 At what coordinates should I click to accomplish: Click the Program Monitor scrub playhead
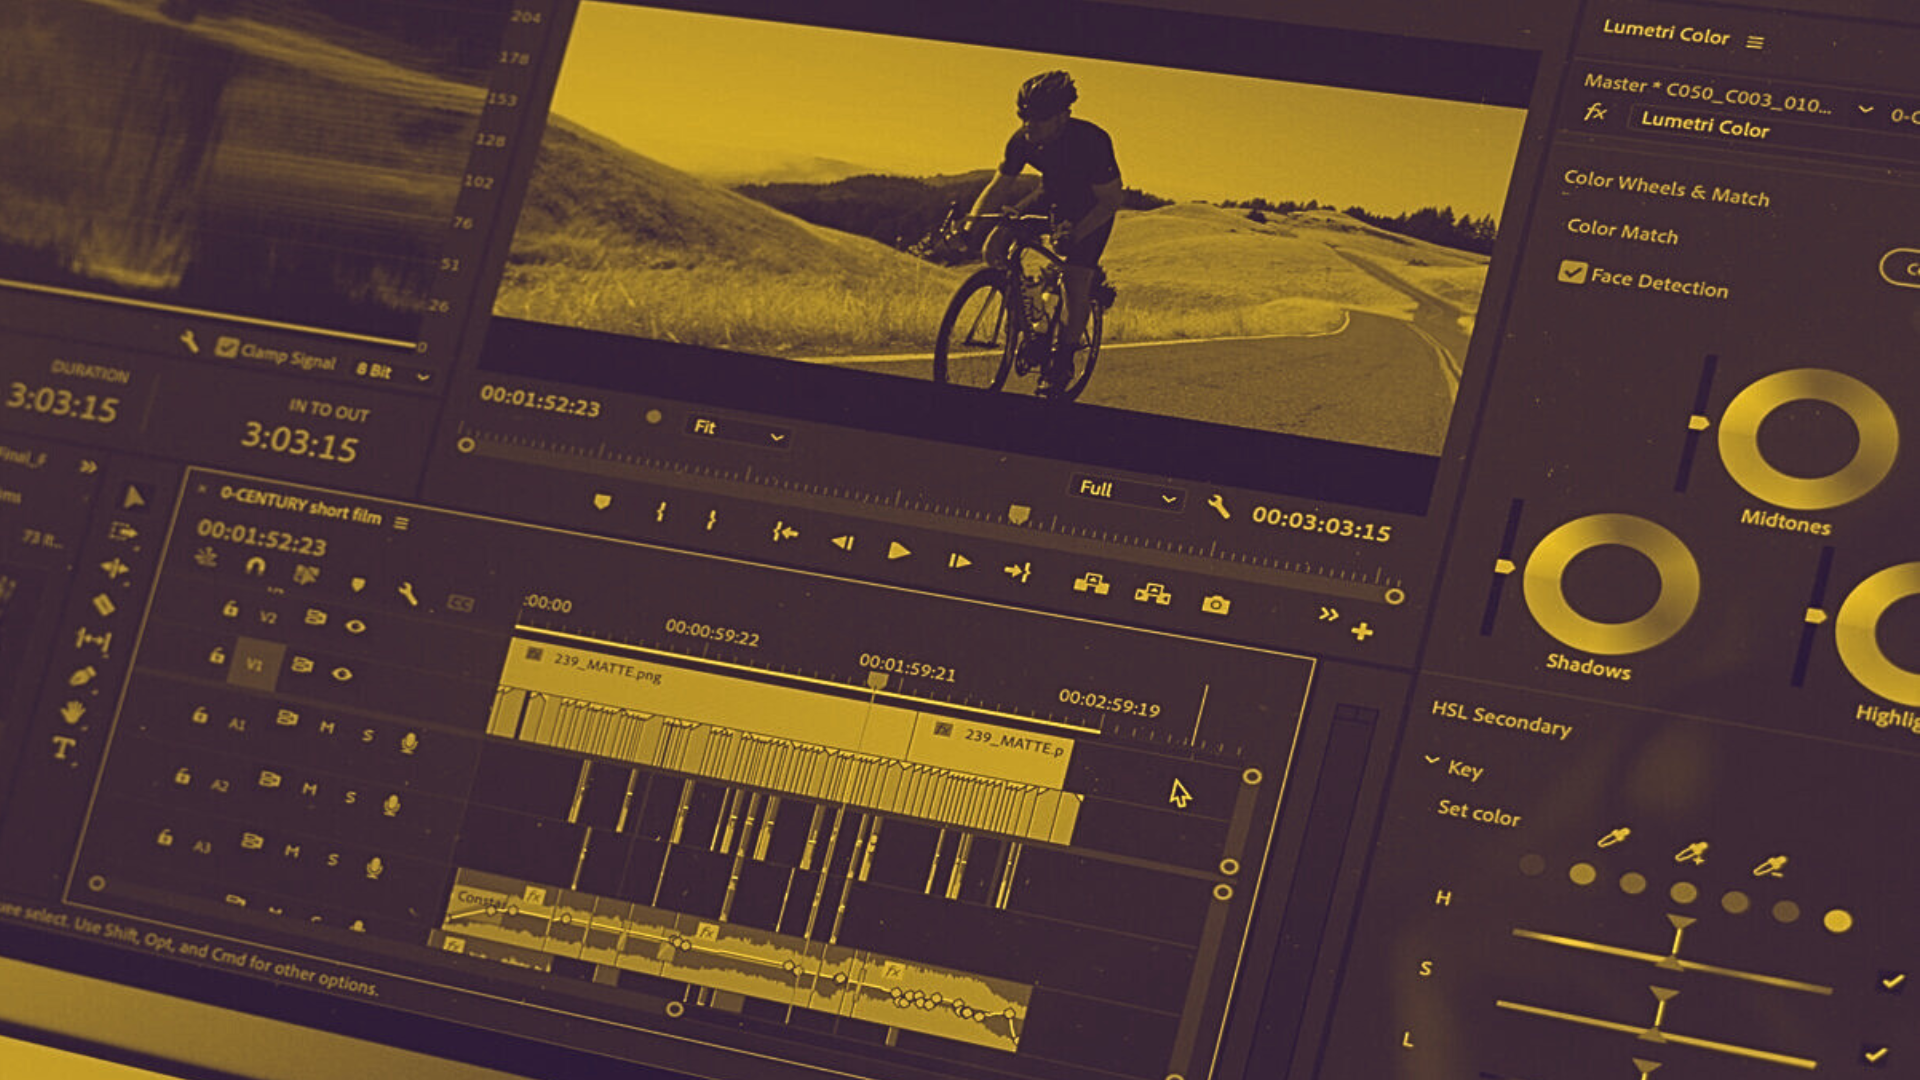[x=1018, y=514]
